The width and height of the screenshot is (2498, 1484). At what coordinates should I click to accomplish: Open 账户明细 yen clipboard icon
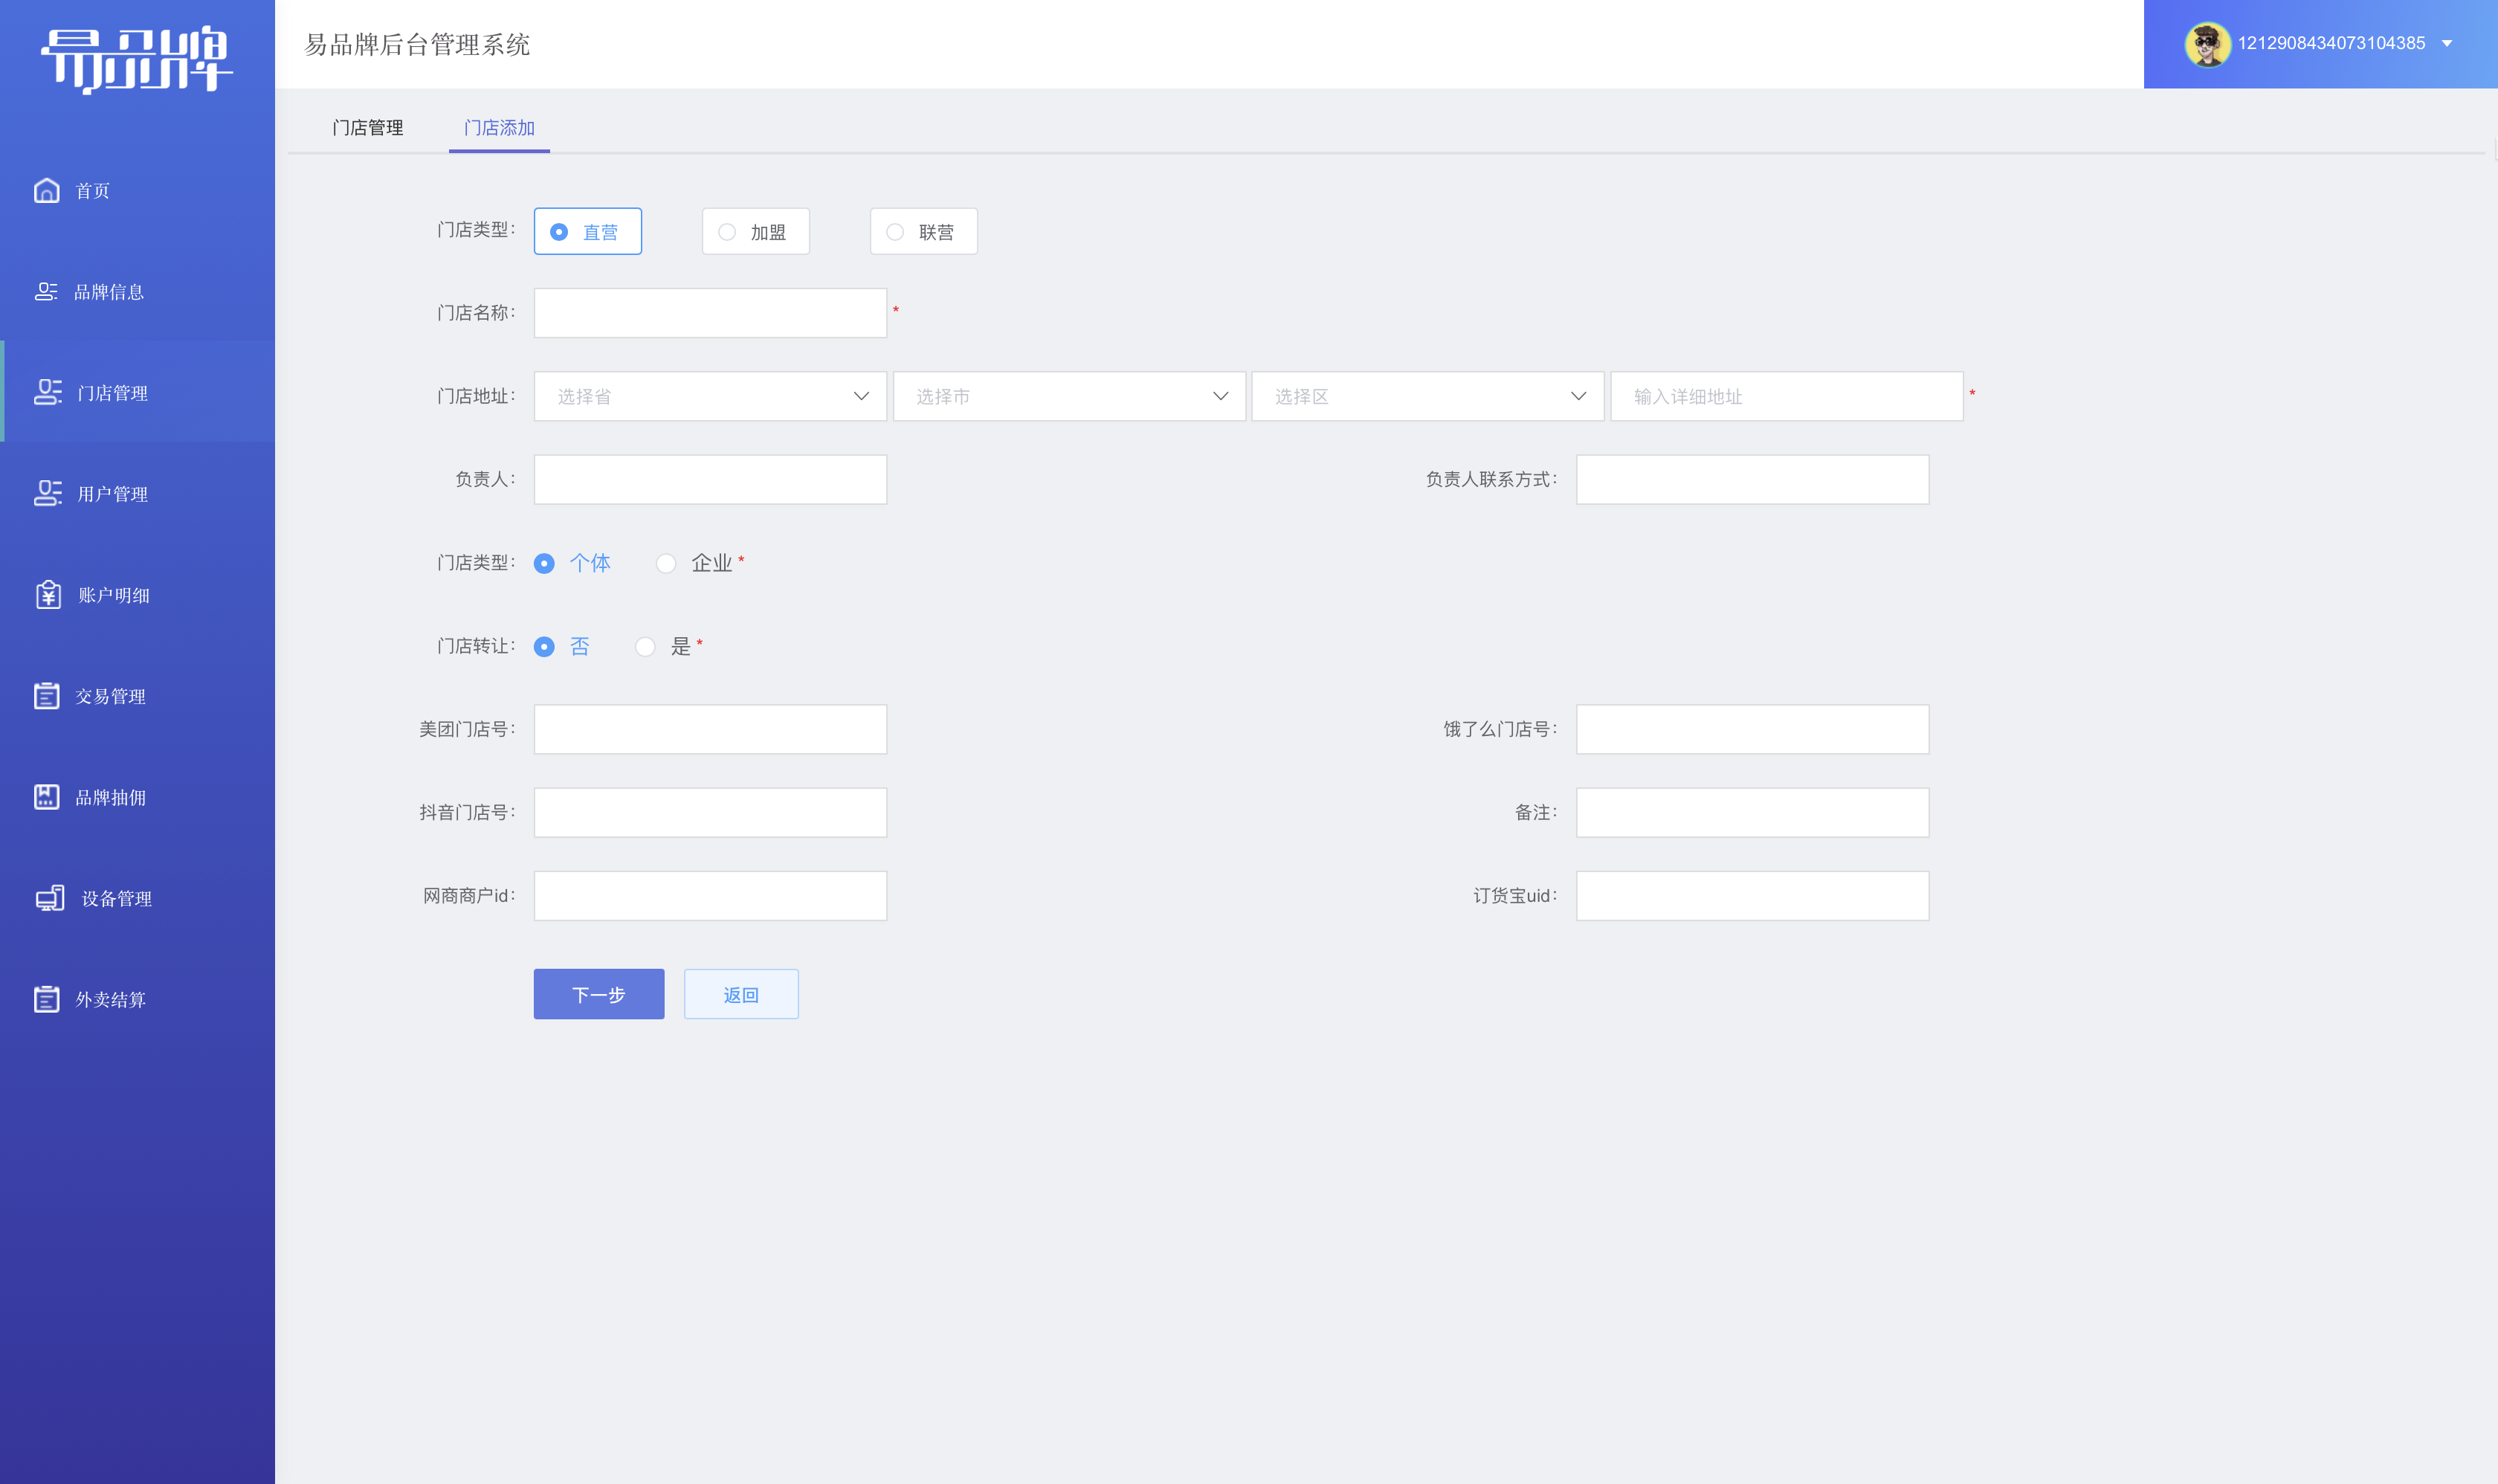48,594
